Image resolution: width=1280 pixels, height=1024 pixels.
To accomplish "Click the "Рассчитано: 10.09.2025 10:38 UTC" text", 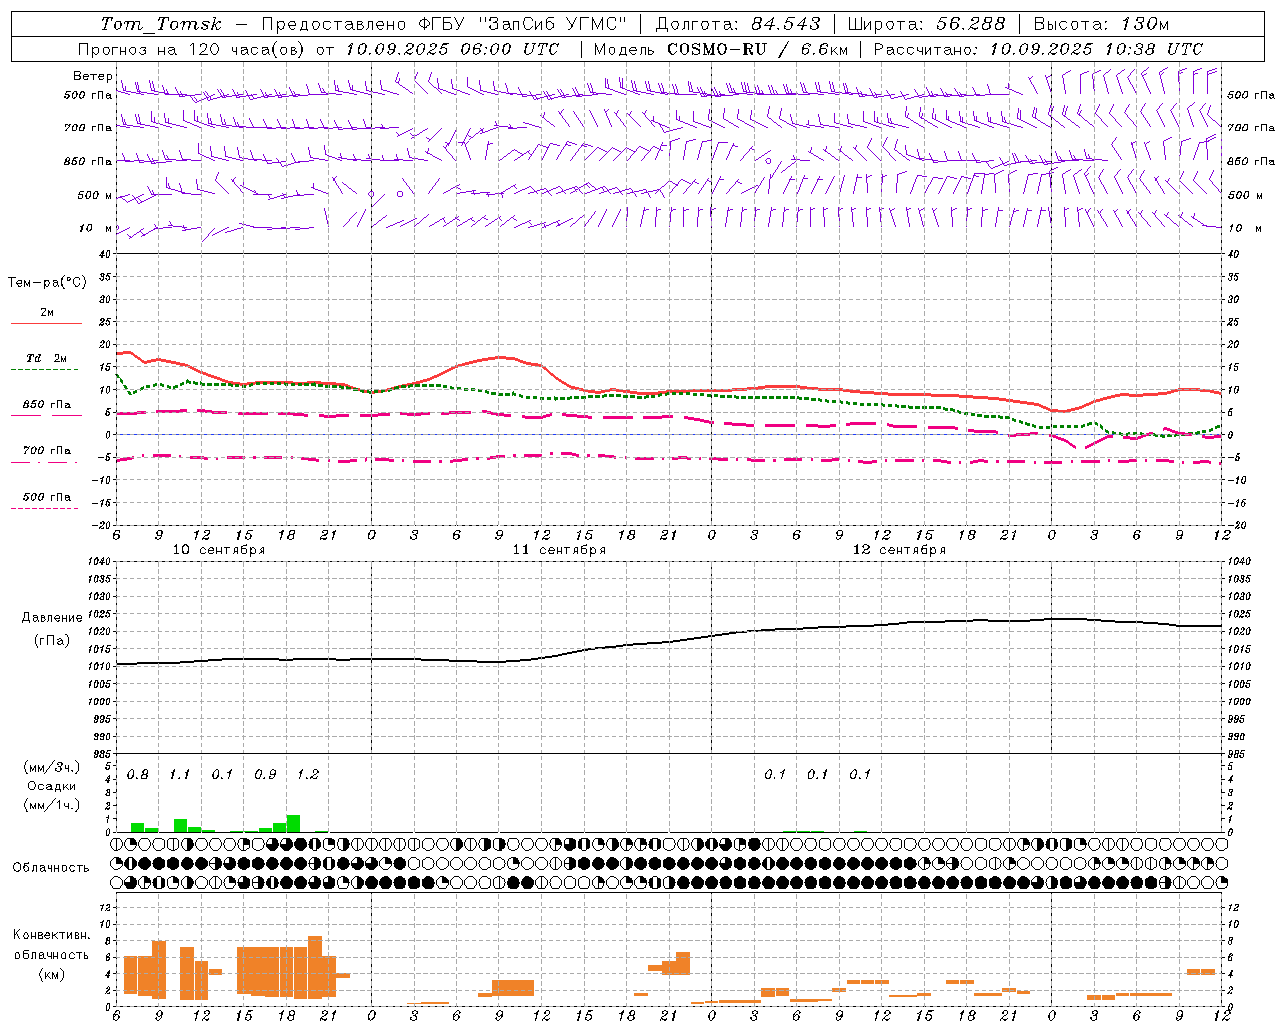I will click(x=1038, y=49).
